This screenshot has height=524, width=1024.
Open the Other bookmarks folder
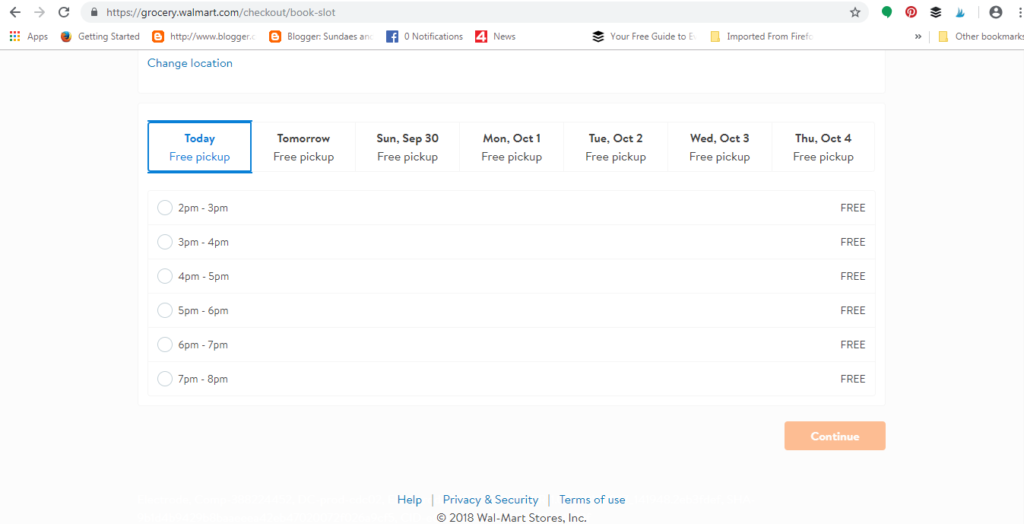tap(980, 37)
